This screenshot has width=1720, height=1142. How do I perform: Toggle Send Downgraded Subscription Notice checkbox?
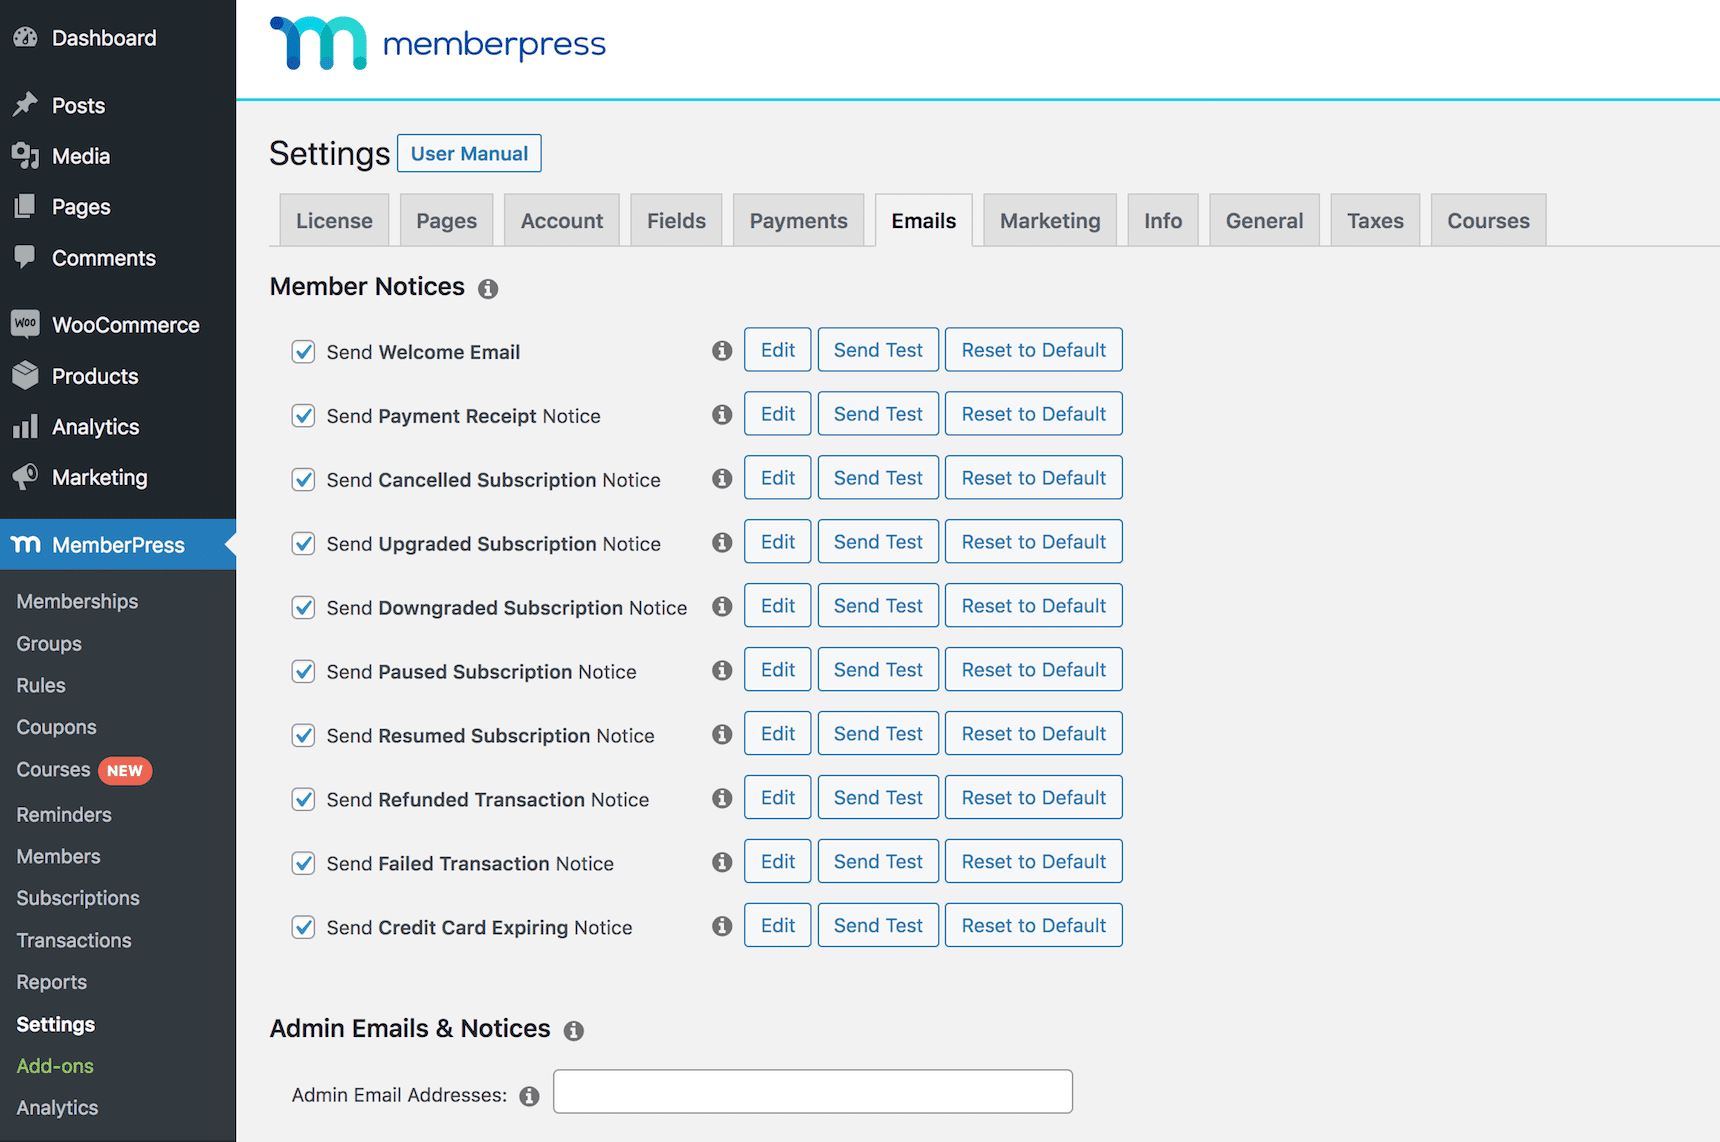tap(303, 608)
